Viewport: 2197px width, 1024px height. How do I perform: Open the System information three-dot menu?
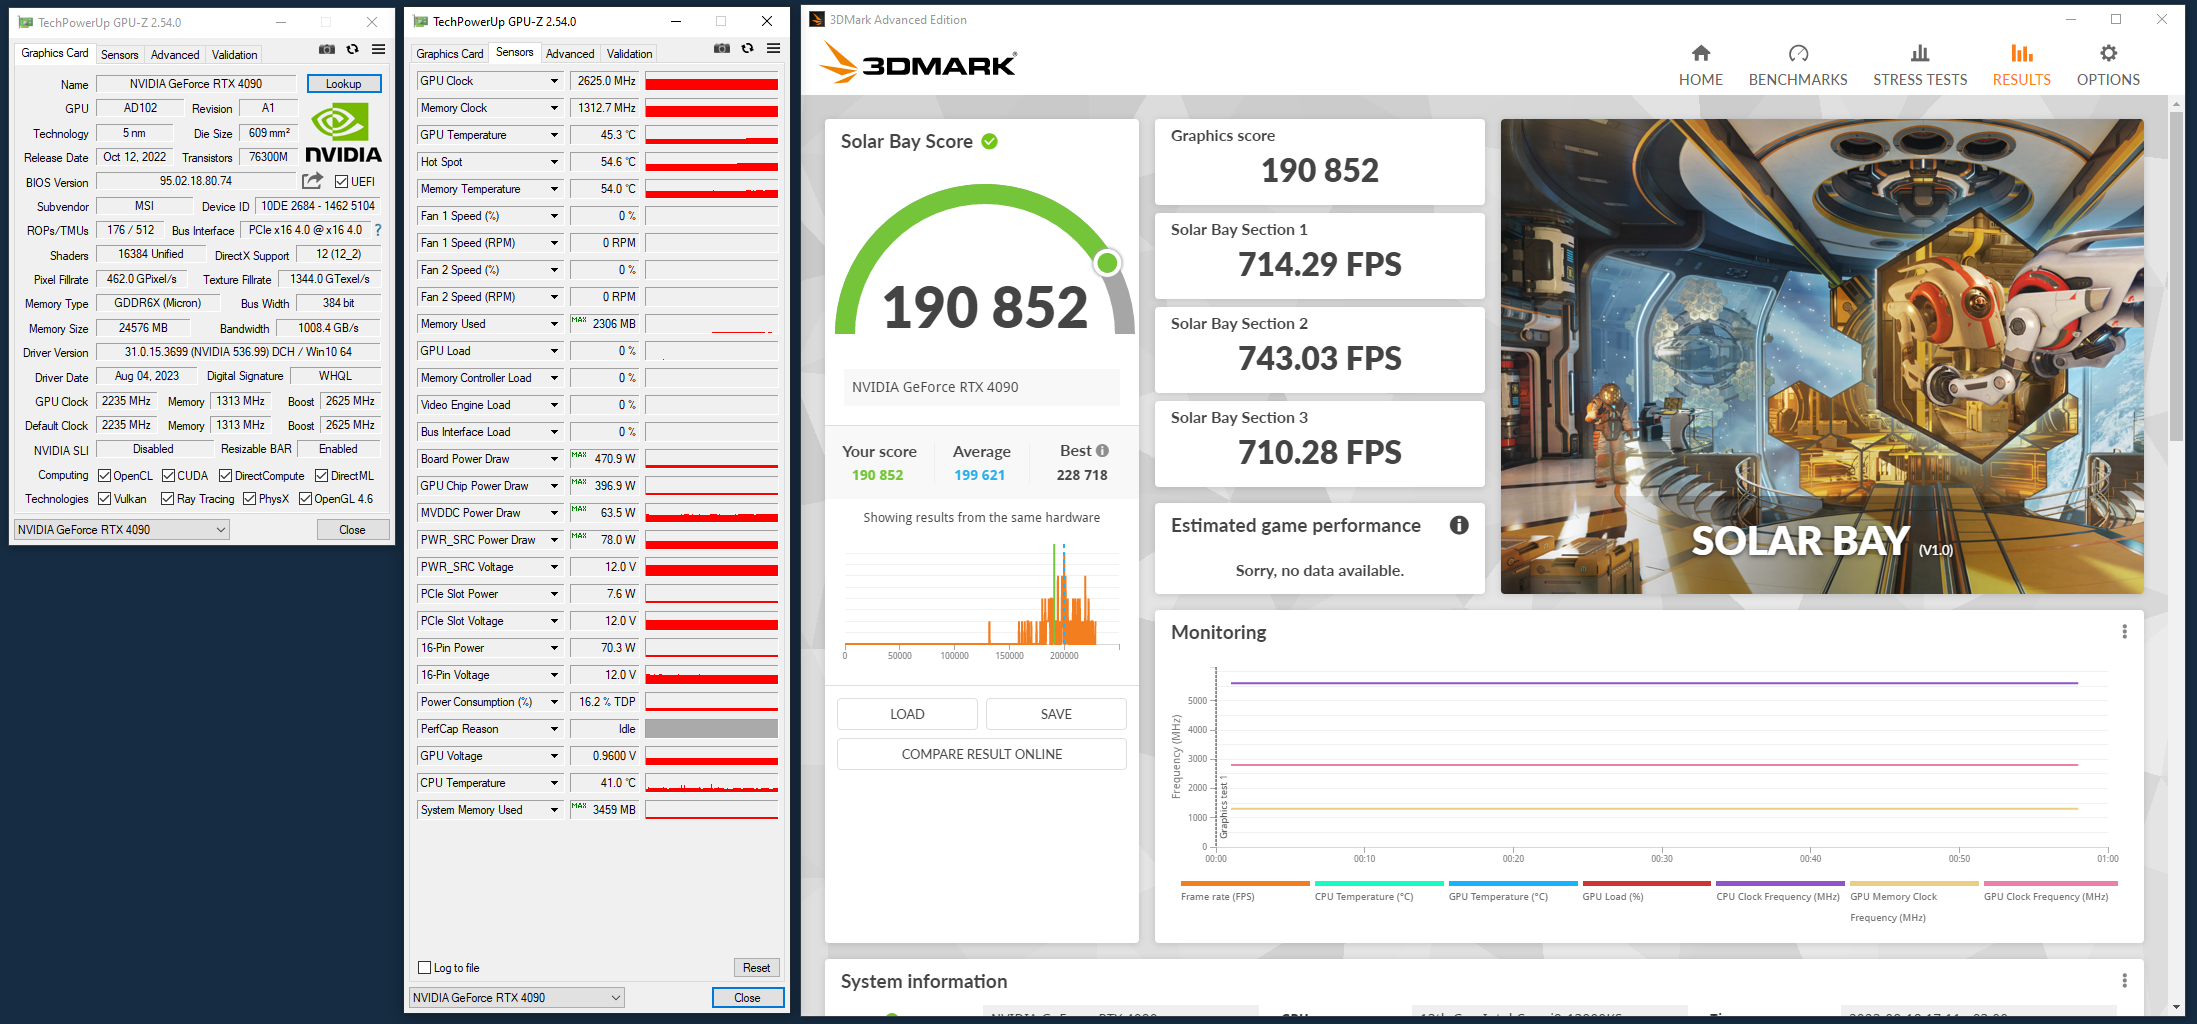tap(2124, 981)
